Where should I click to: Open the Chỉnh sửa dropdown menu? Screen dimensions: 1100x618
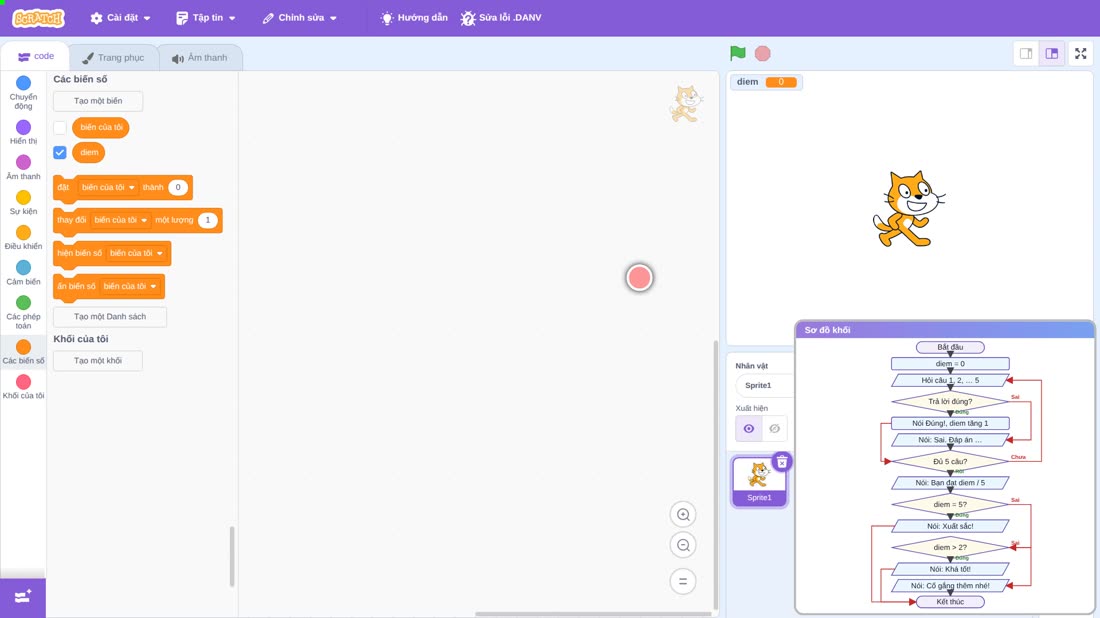pyautogui.click(x=300, y=18)
